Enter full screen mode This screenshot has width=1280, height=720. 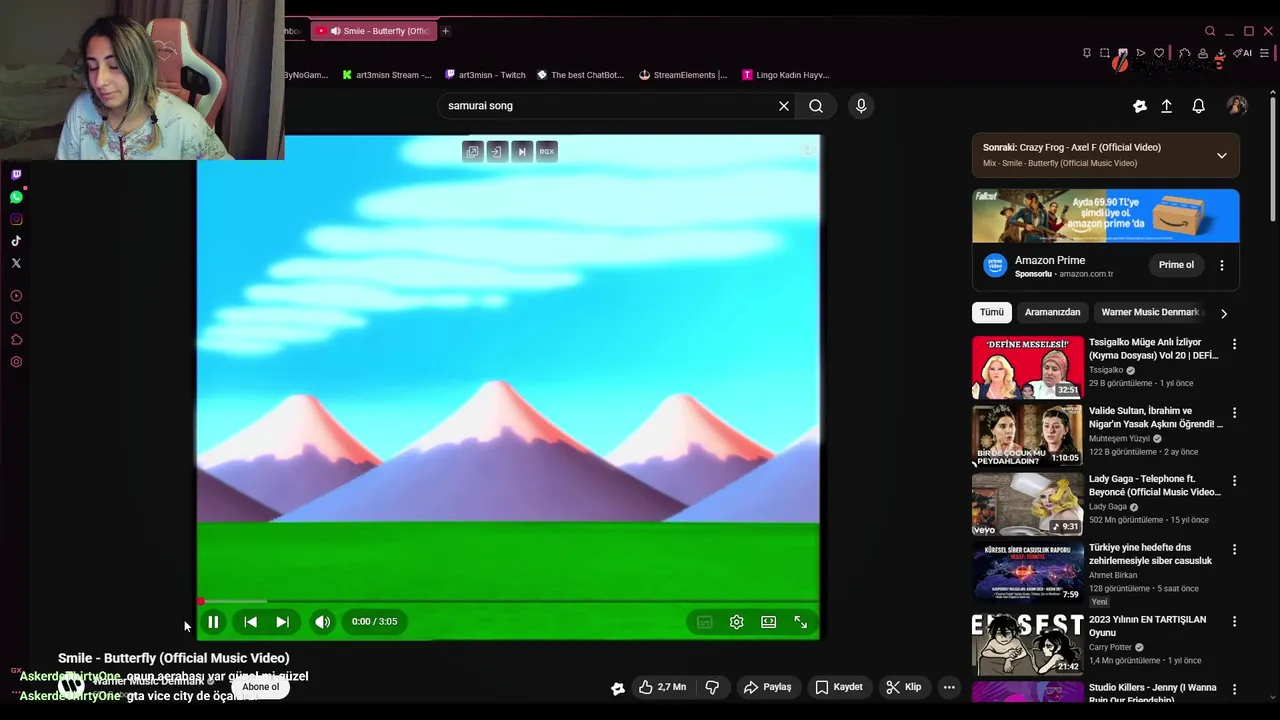coord(801,622)
